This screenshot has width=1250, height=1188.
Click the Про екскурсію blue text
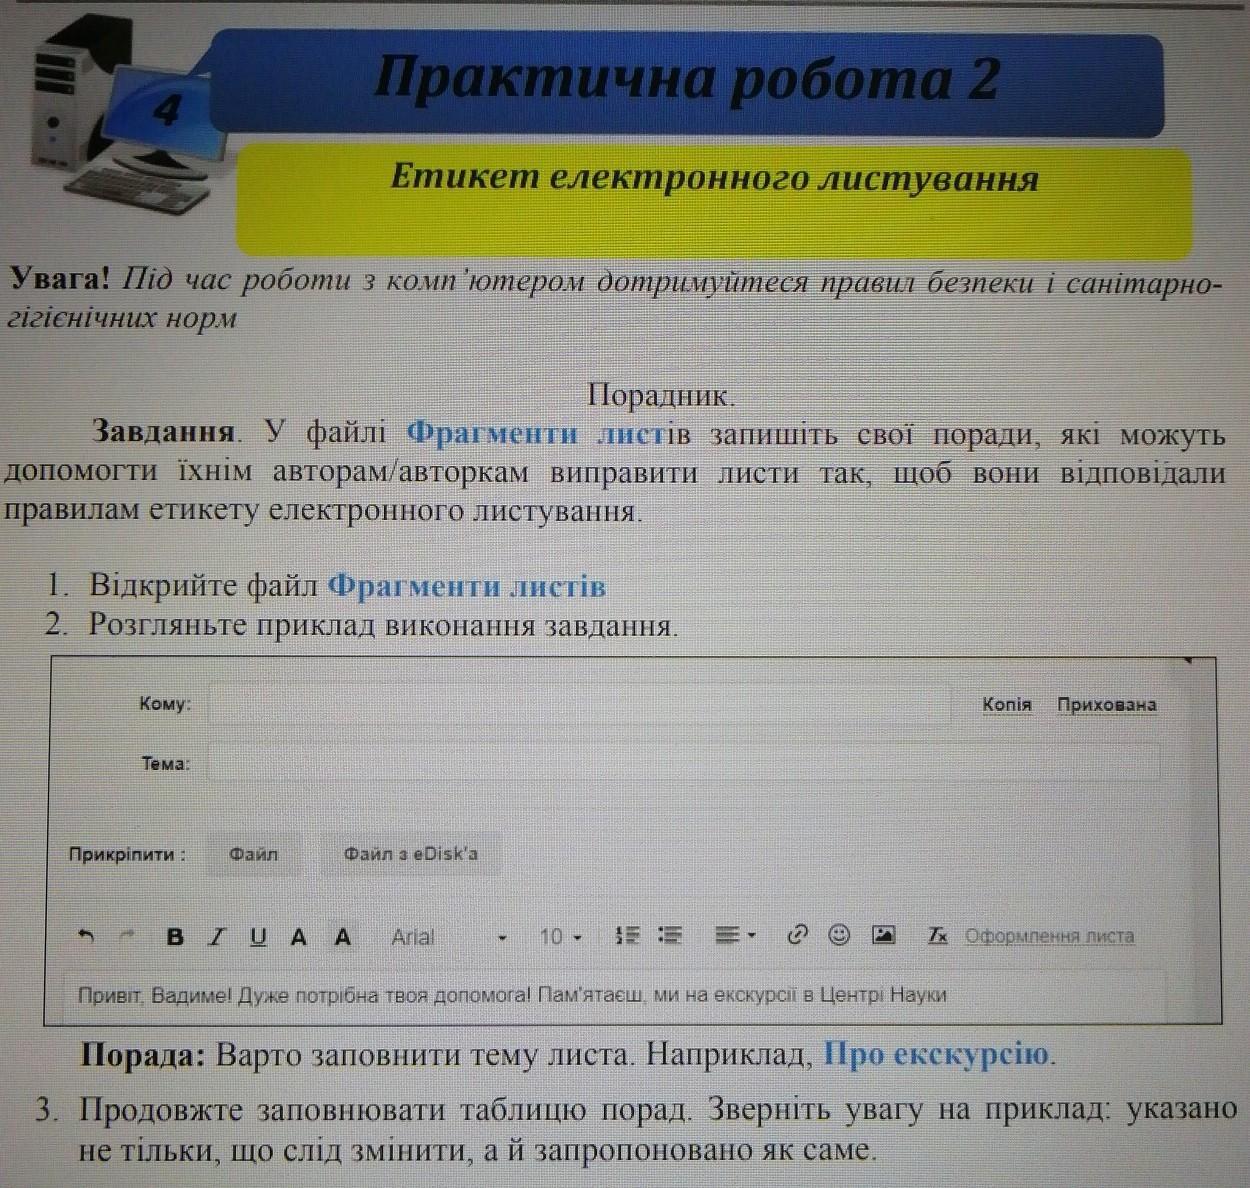[935, 1055]
